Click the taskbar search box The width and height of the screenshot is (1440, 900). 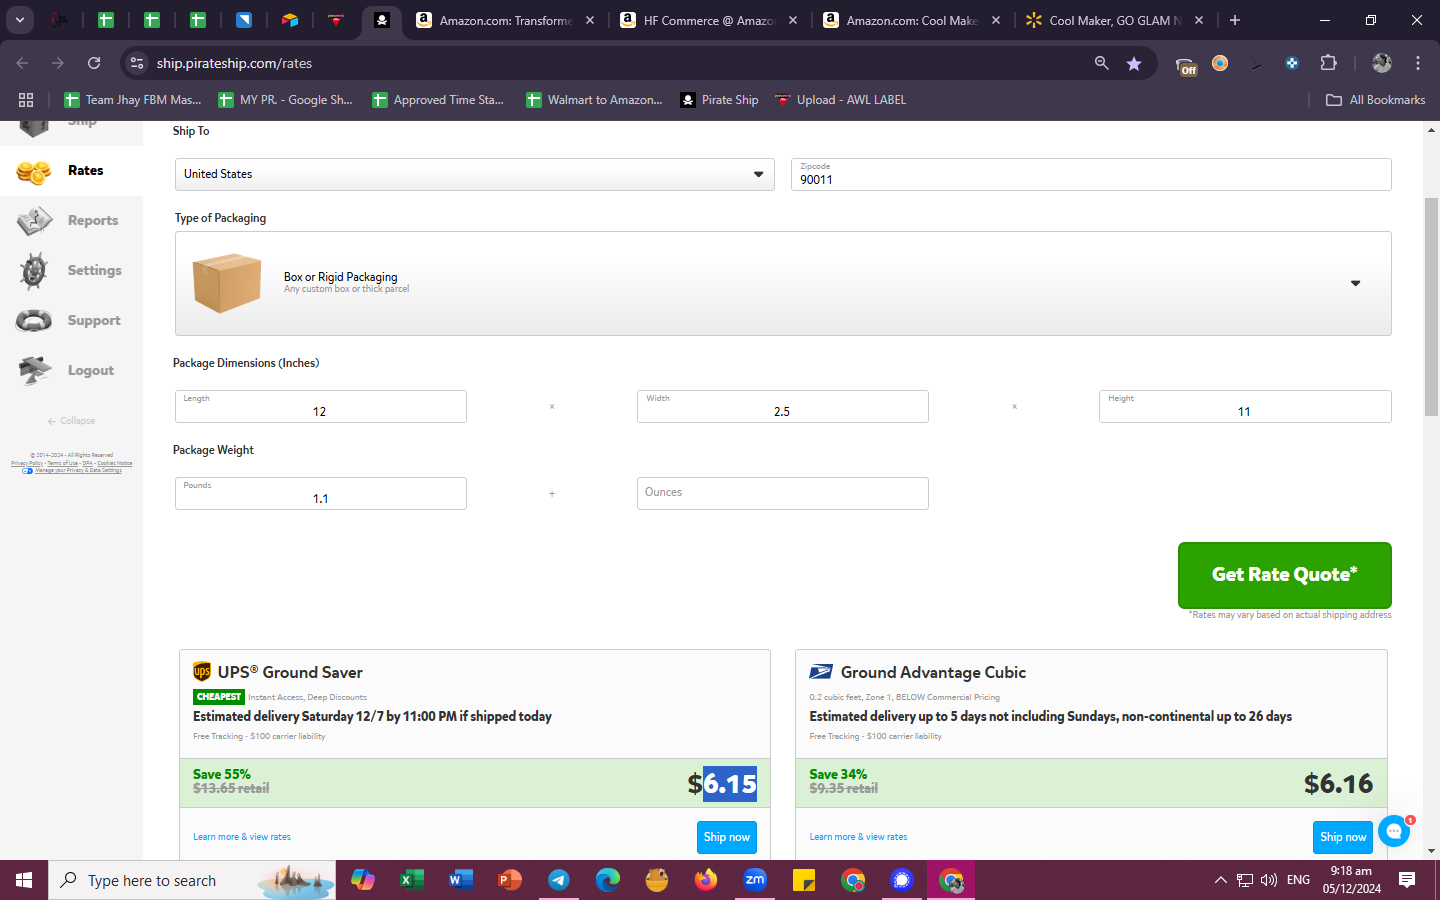pyautogui.click(x=192, y=880)
